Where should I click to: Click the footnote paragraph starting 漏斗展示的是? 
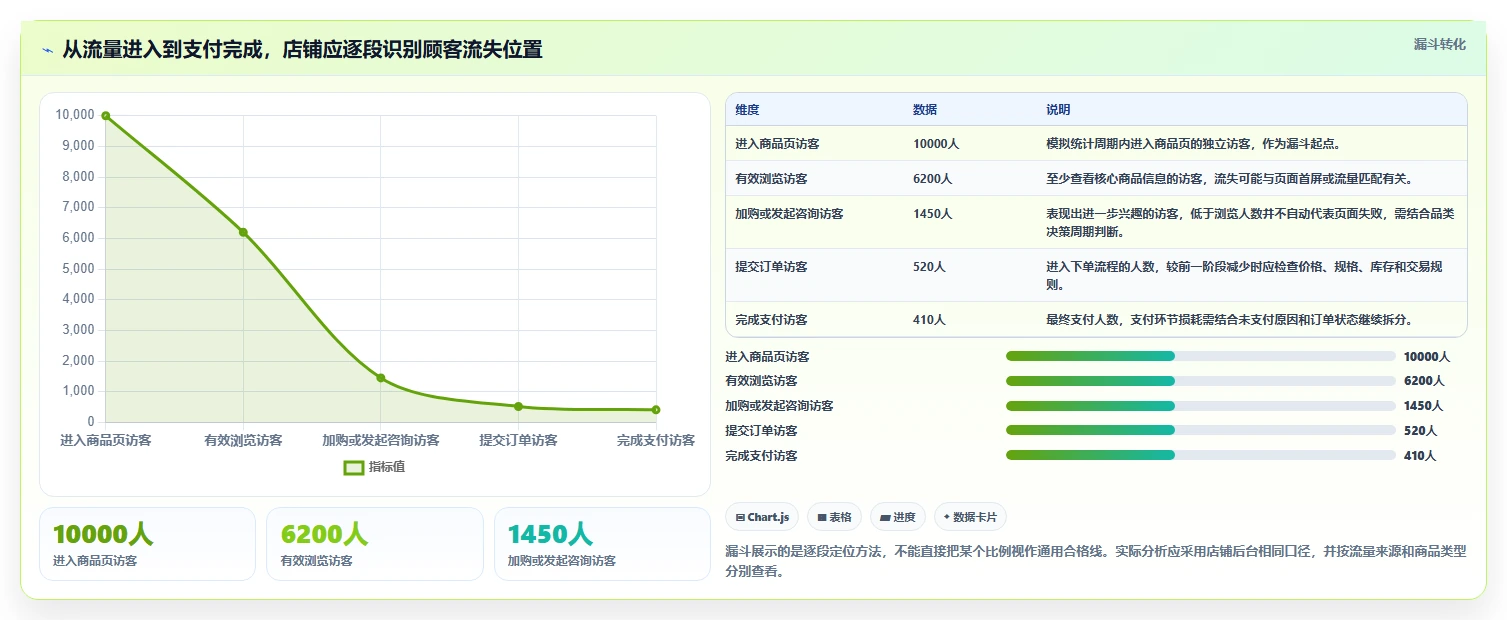click(x=1096, y=562)
